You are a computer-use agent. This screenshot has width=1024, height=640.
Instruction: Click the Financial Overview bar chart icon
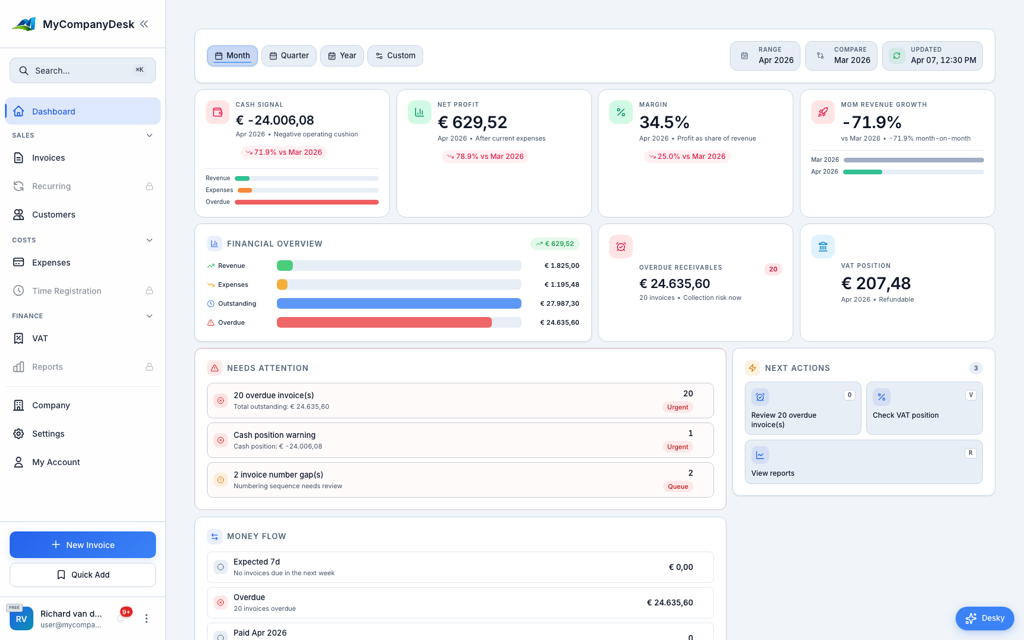click(214, 243)
